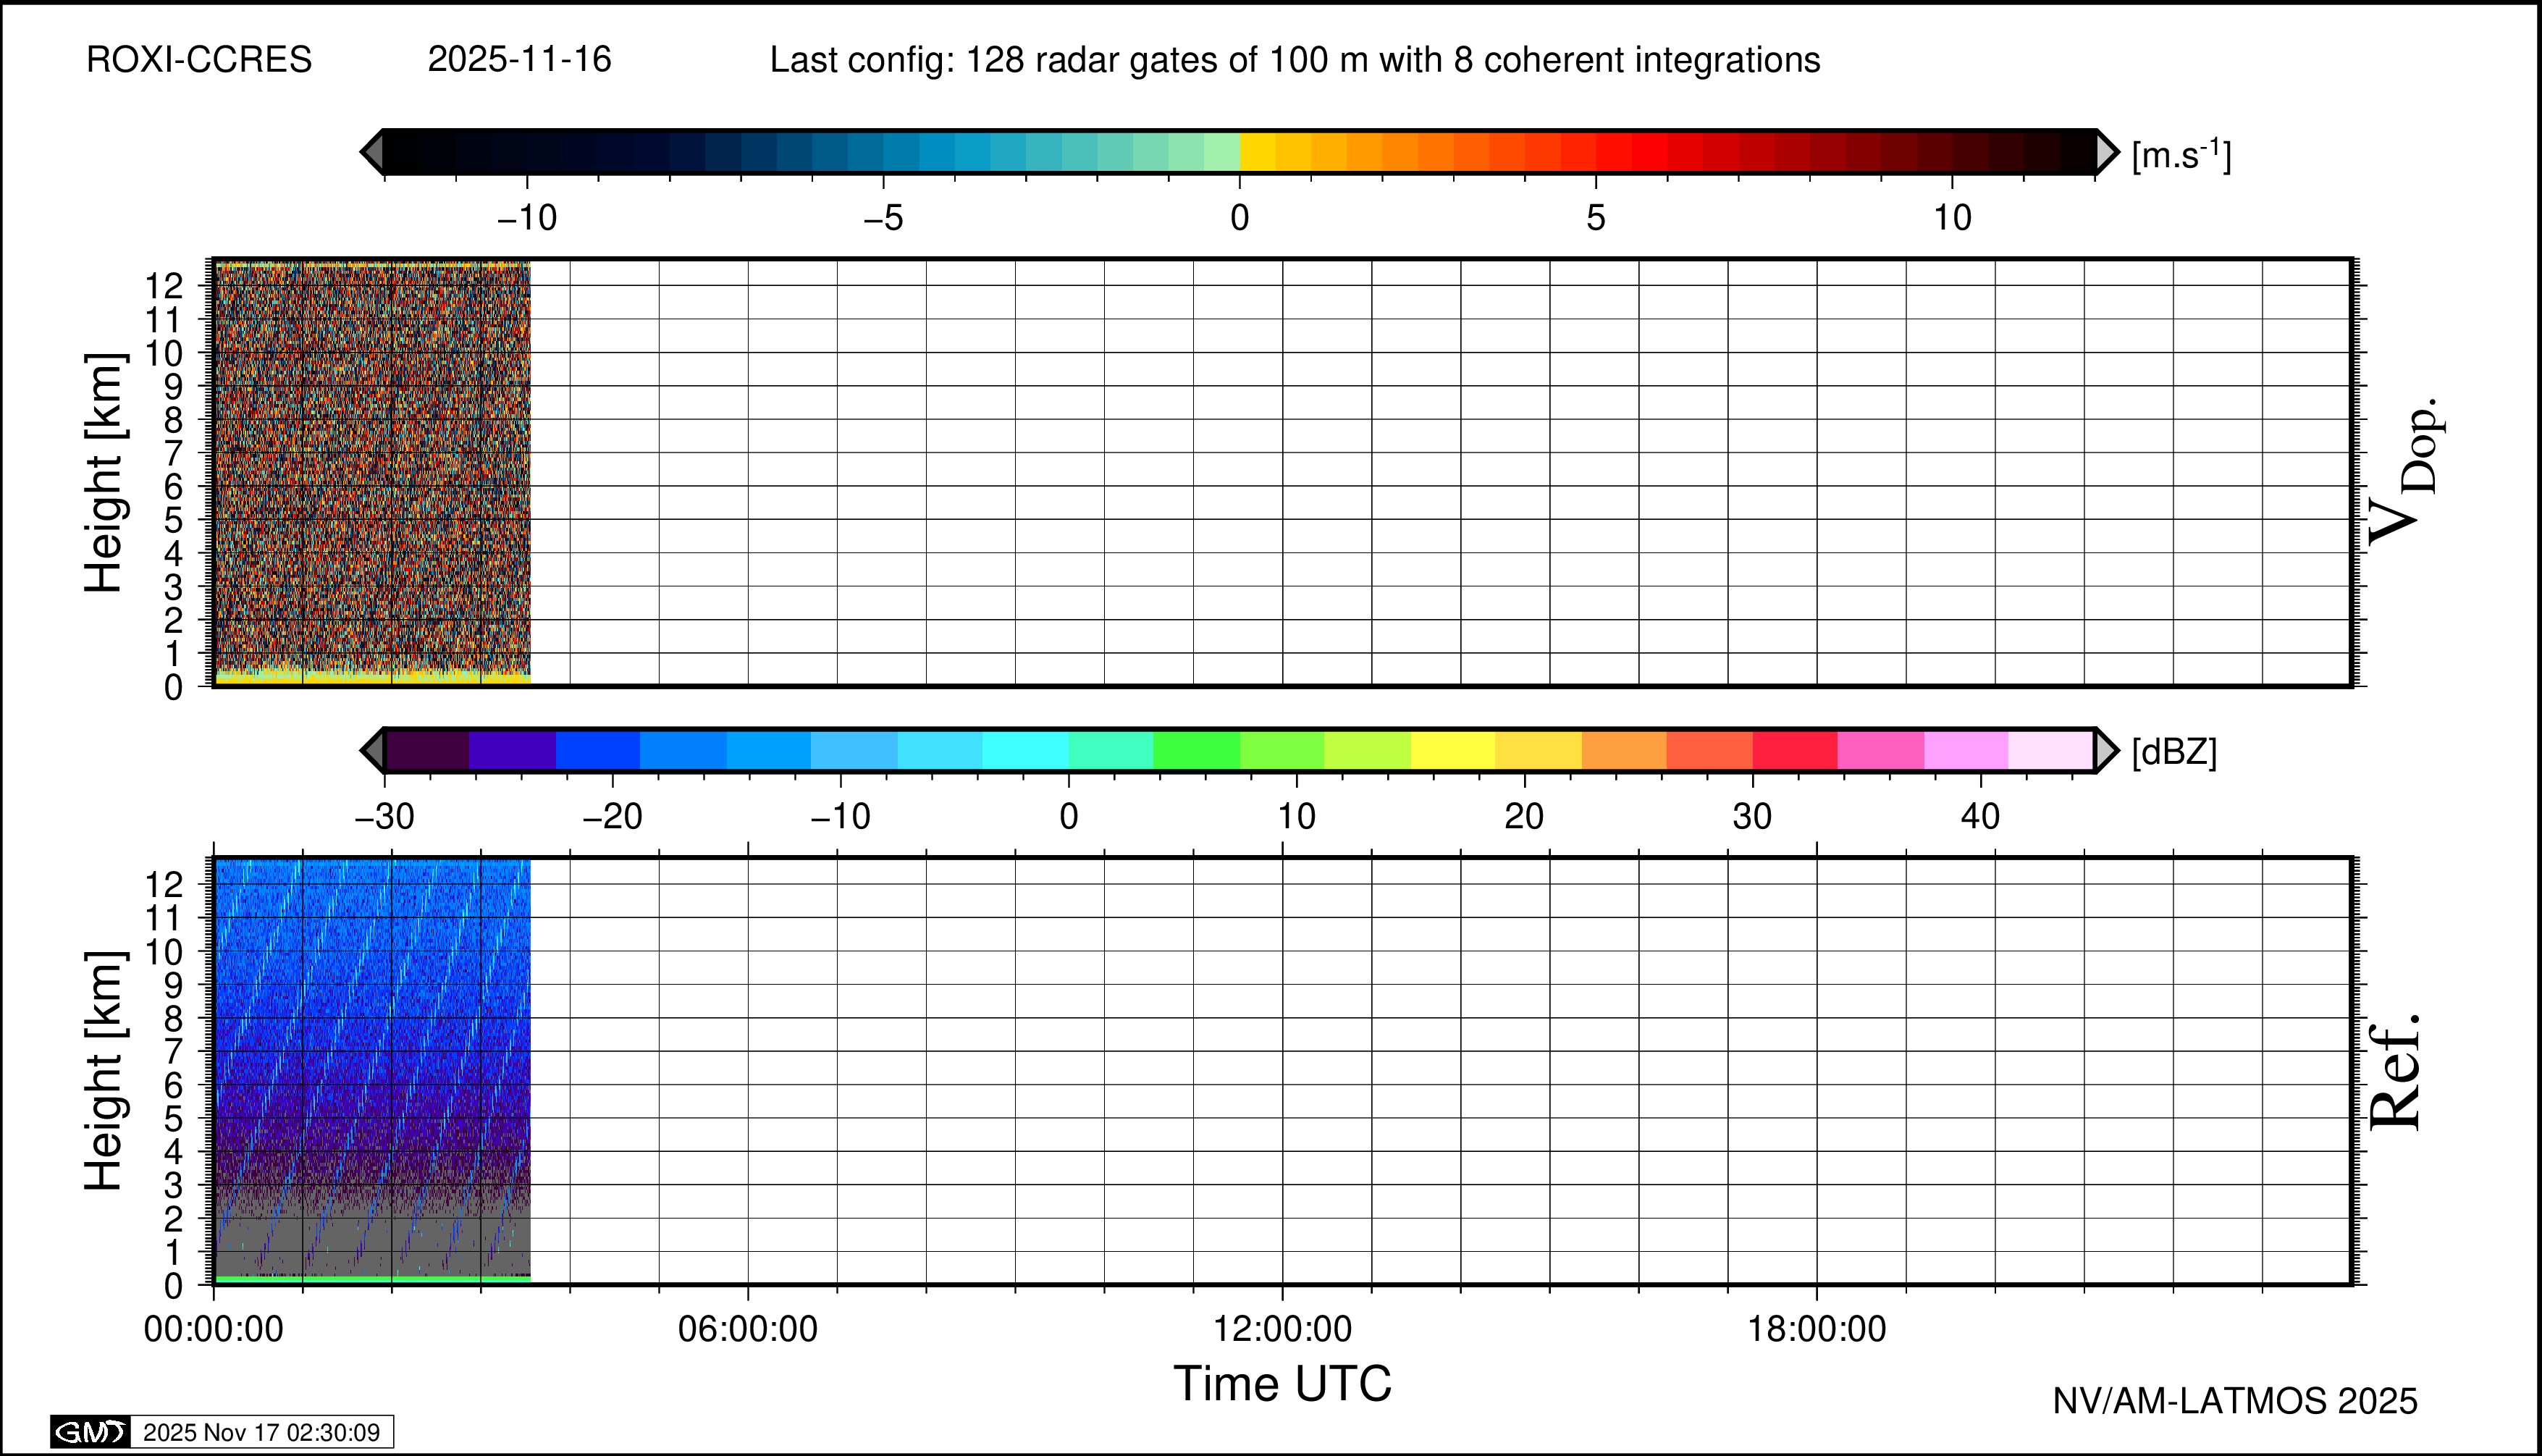Click the 2025-11-16 date label
Screen dimensions: 2542x1456
(x=519, y=60)
